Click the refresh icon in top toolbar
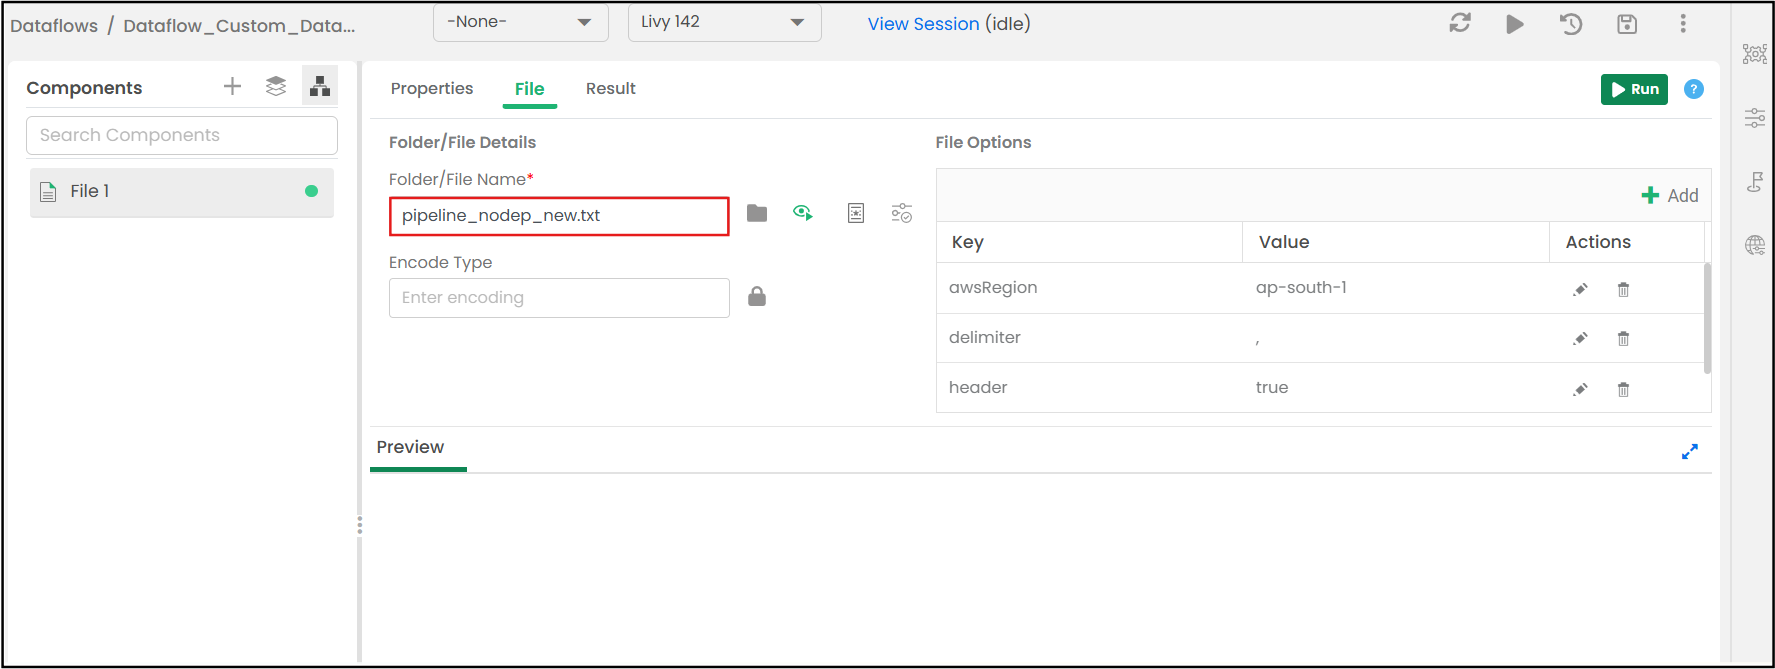The width and height of the screenshot is (1775, 669). pyautogui.click(x=1460, y=23)
